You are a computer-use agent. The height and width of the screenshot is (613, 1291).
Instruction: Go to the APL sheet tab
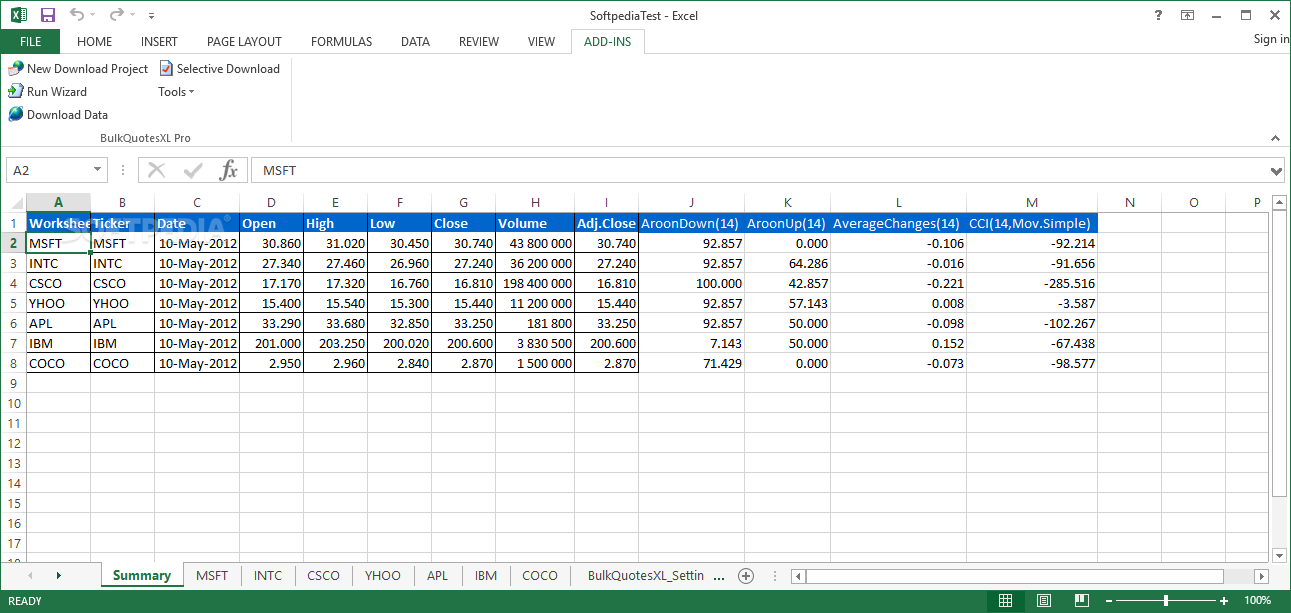pyautogui.click(x=437, y=575)
